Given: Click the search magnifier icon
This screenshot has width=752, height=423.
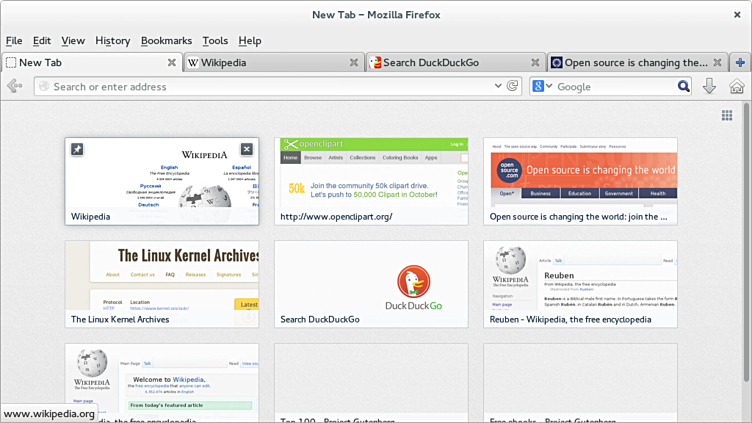Looking at the screenshot, I should click(x=684, y=87).
